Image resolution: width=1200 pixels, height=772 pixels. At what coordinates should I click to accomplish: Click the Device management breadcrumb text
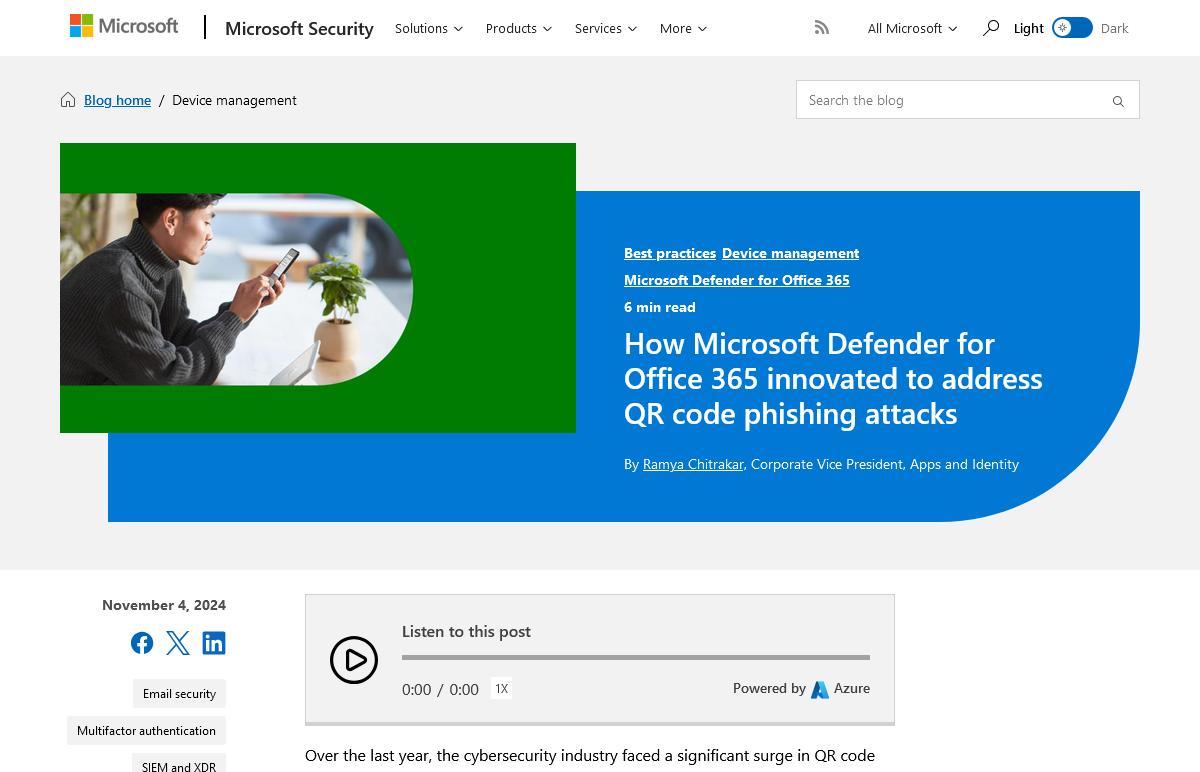234,100
